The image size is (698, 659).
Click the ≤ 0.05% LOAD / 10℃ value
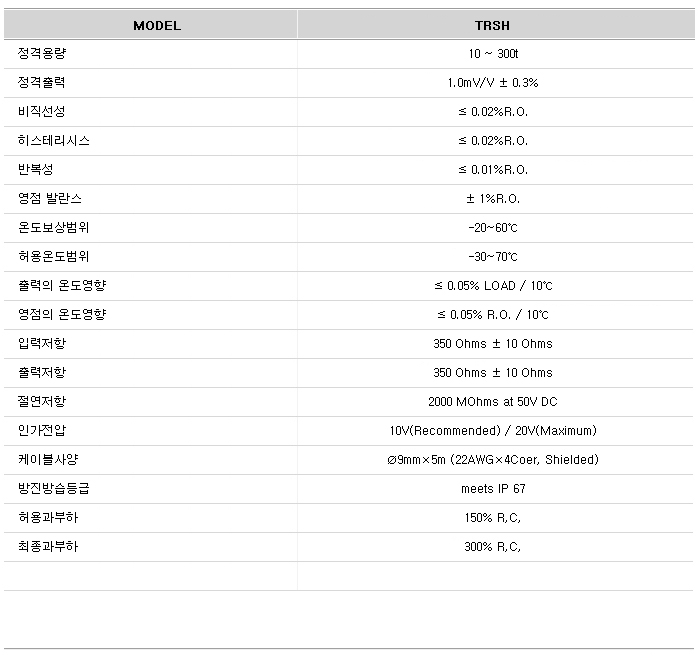point(492,286)
